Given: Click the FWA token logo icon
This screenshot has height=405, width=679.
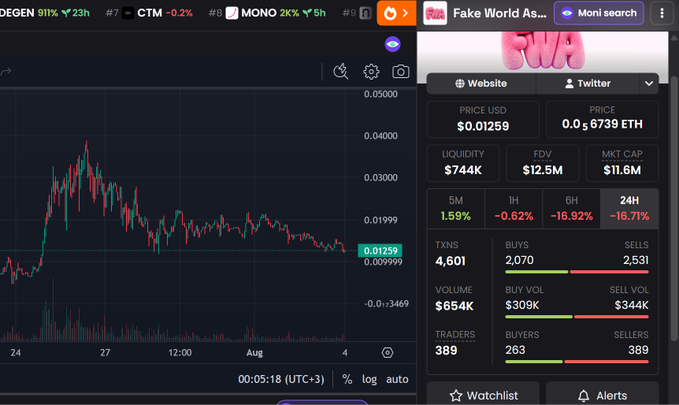Looking at the screenshot, I should tap(435, 13).
